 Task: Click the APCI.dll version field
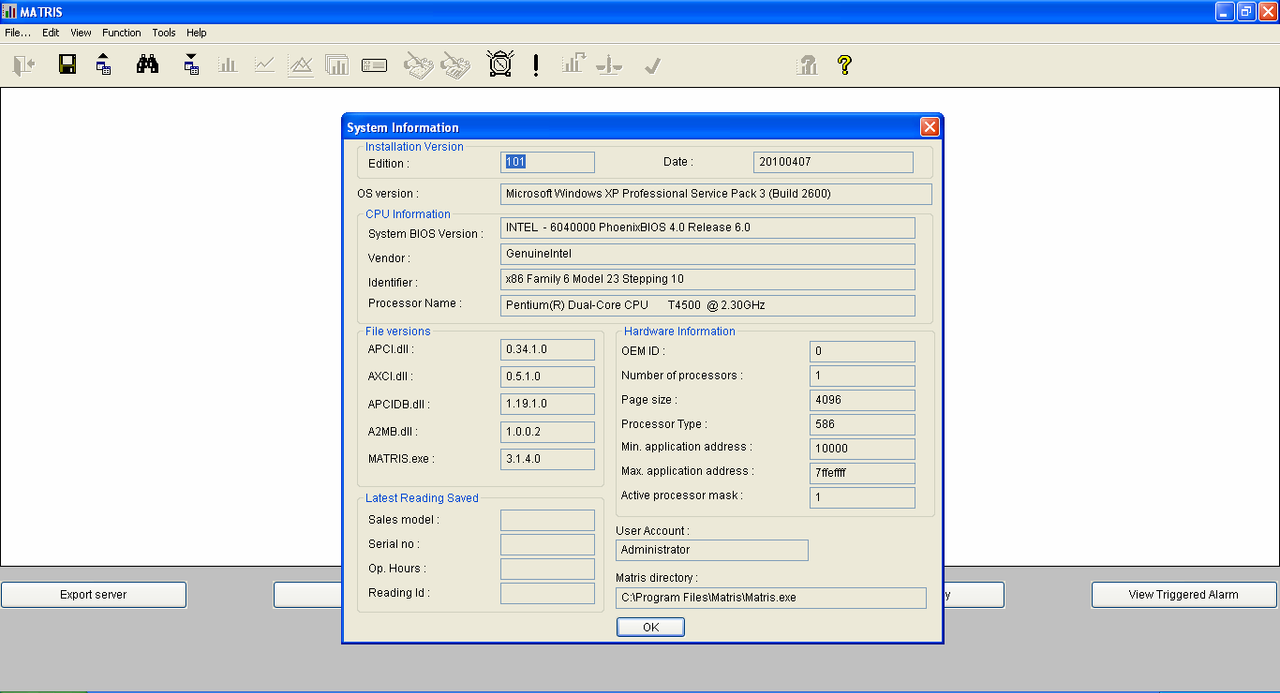tap(548, 350)
